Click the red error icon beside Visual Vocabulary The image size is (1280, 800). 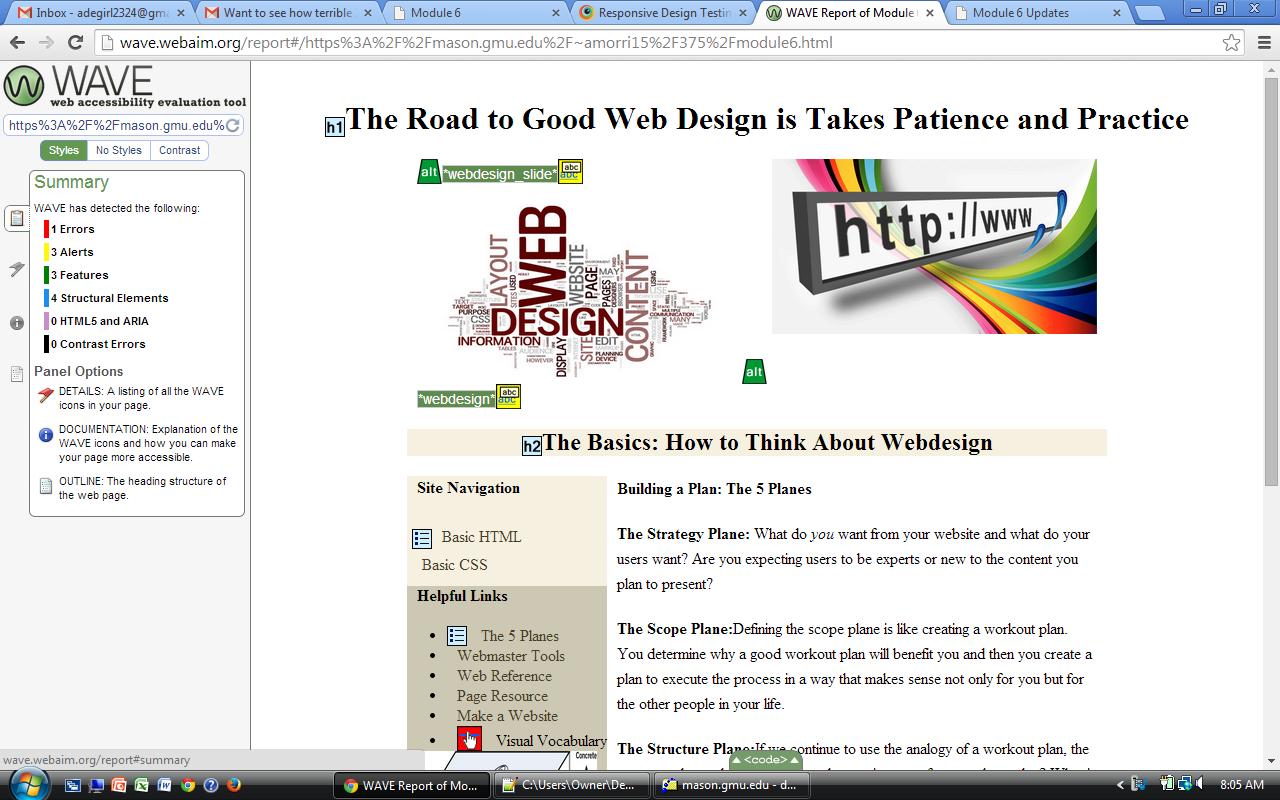click(469, 739)
